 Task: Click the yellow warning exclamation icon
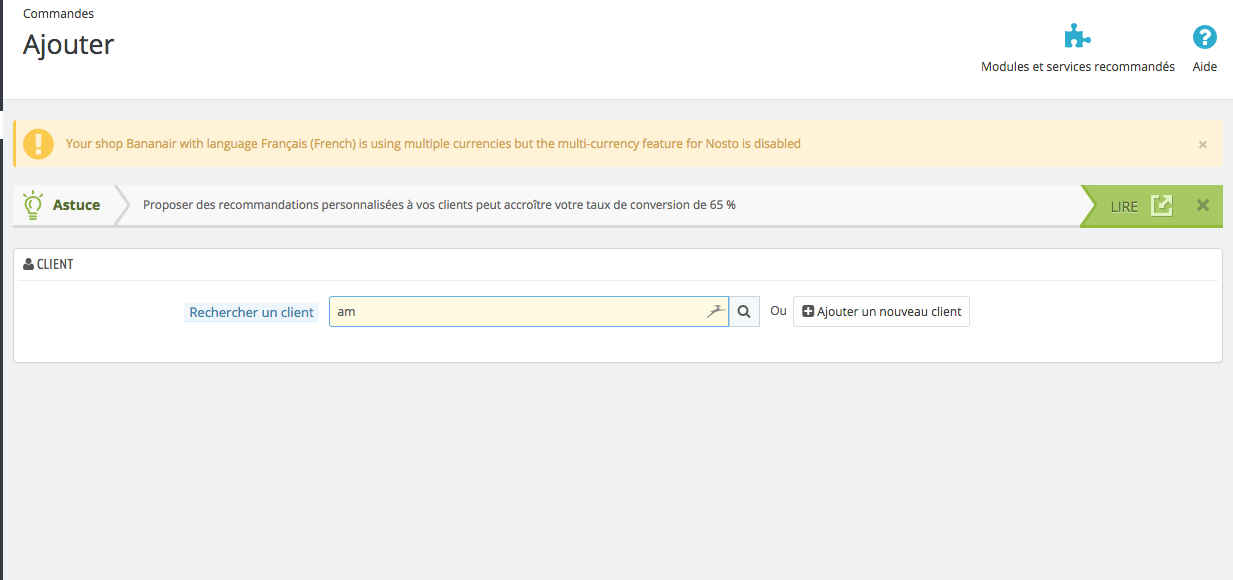[39, 144]
